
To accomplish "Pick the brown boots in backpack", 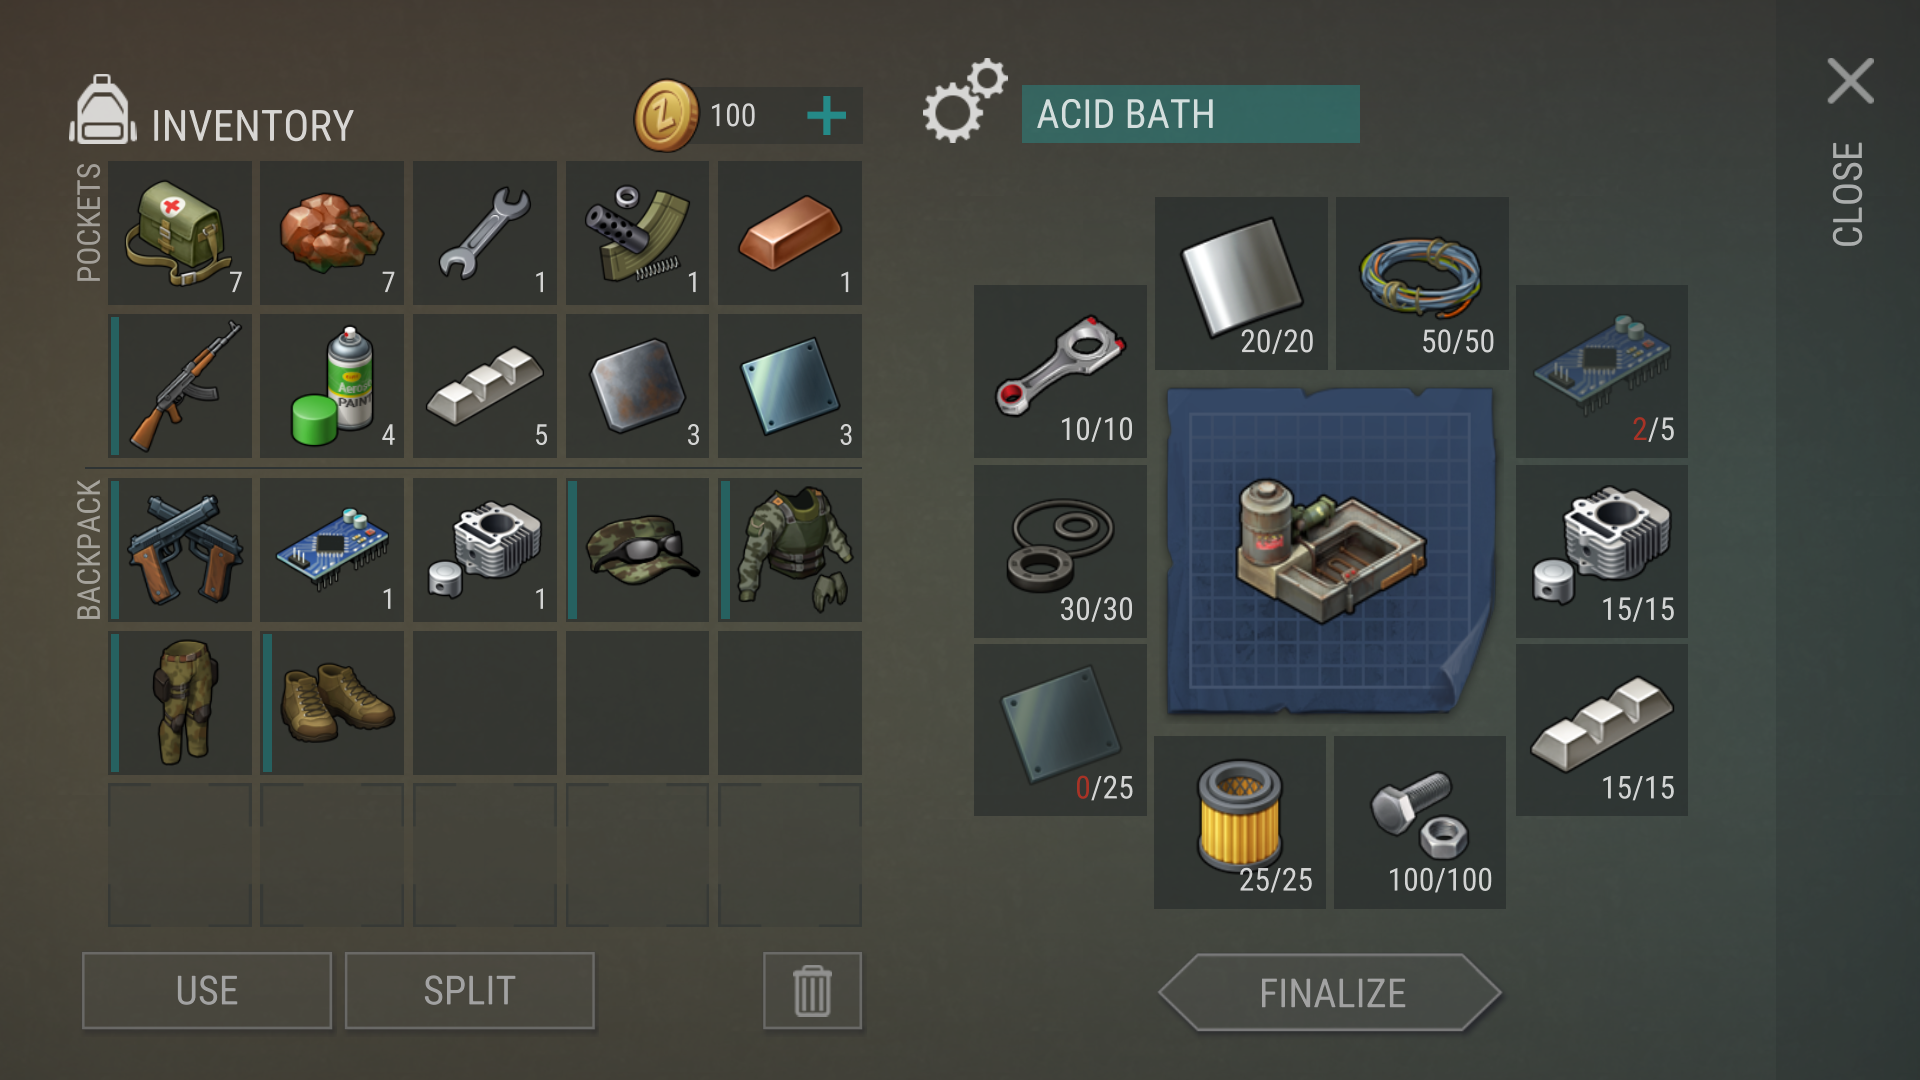I will point(332,702).
